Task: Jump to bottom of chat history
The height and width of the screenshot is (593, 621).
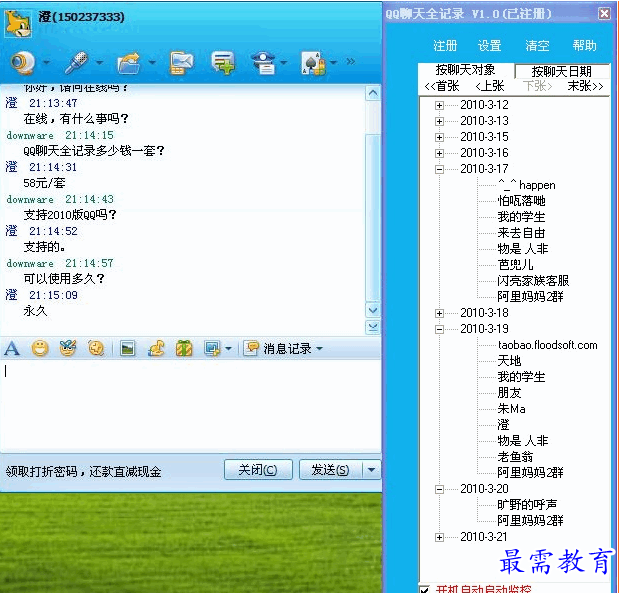Action: pyautogui.click(x=373, y=327)
